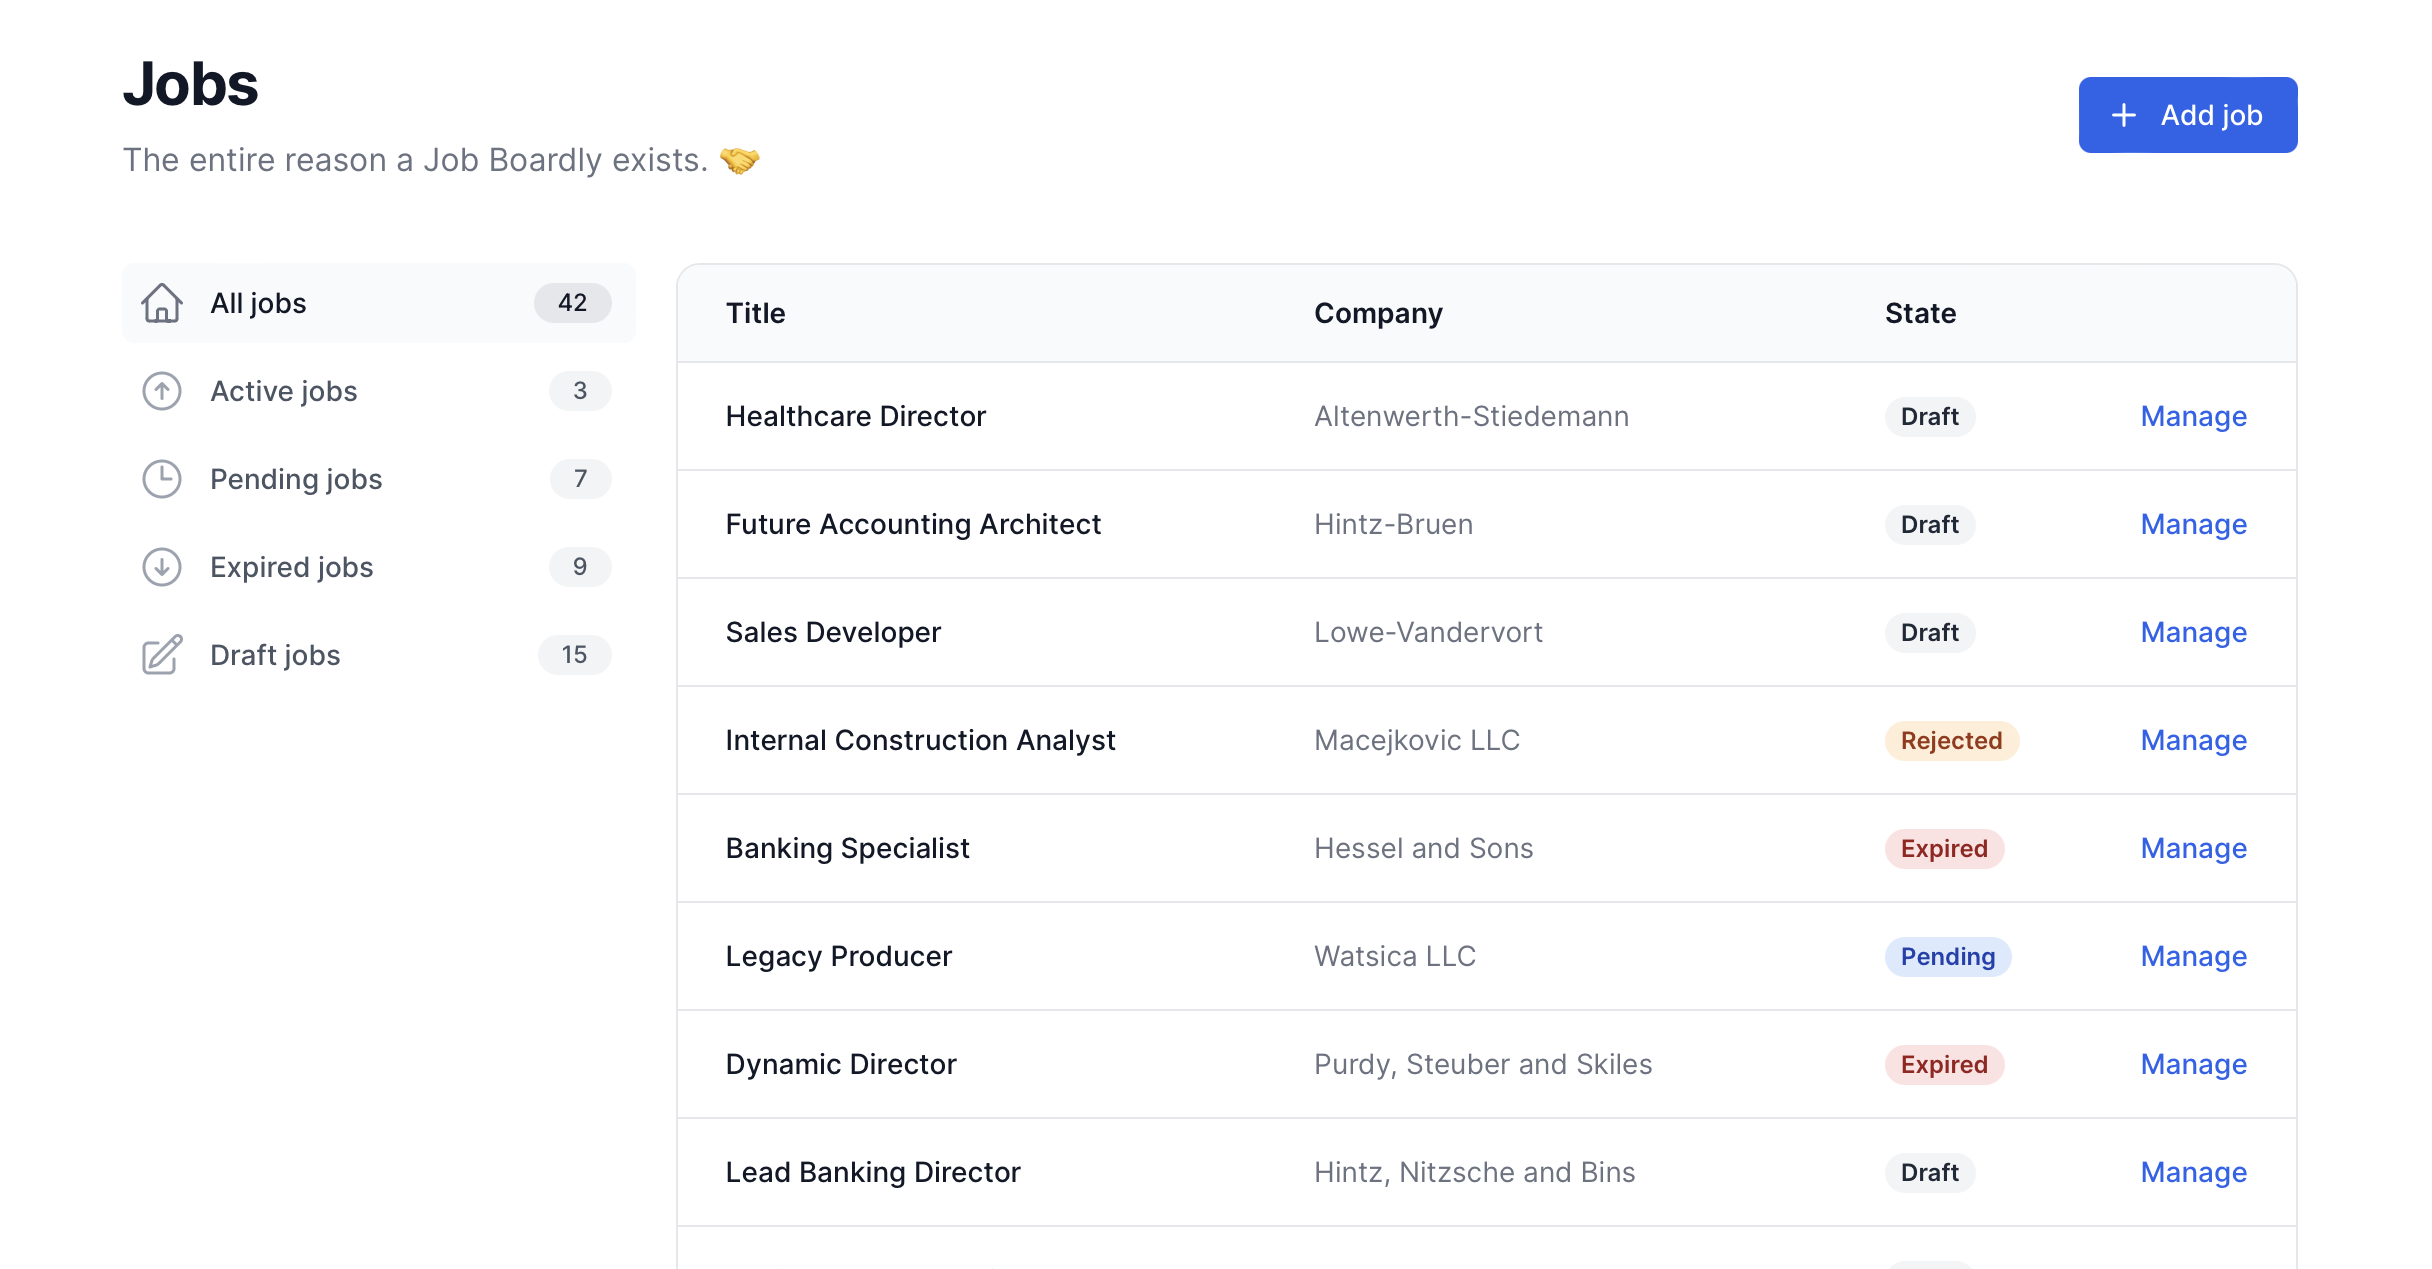Select the Active jobs sidebar entry
This screenshot has height=1269, width=2432.
[283, 391]
